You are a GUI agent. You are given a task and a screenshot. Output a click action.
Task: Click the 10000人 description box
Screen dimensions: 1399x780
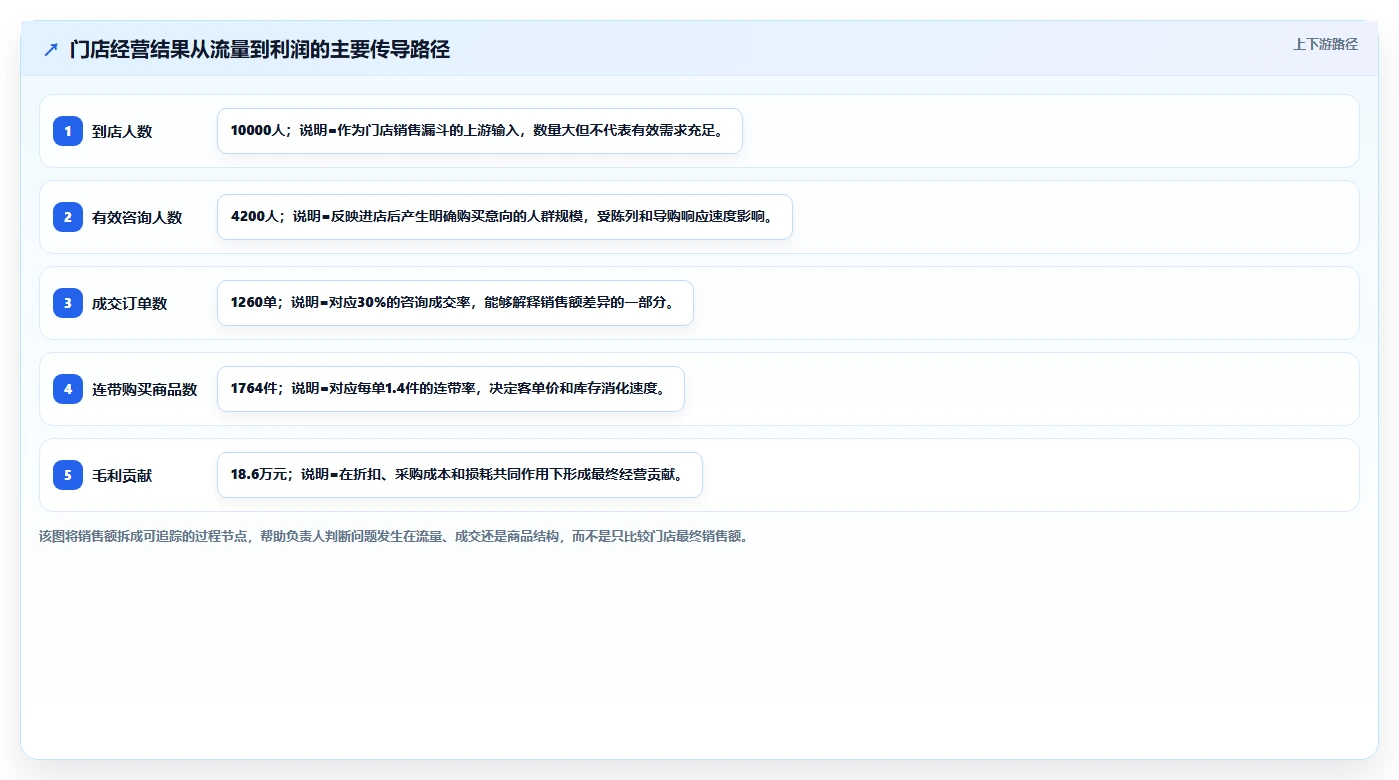(480, 131)
